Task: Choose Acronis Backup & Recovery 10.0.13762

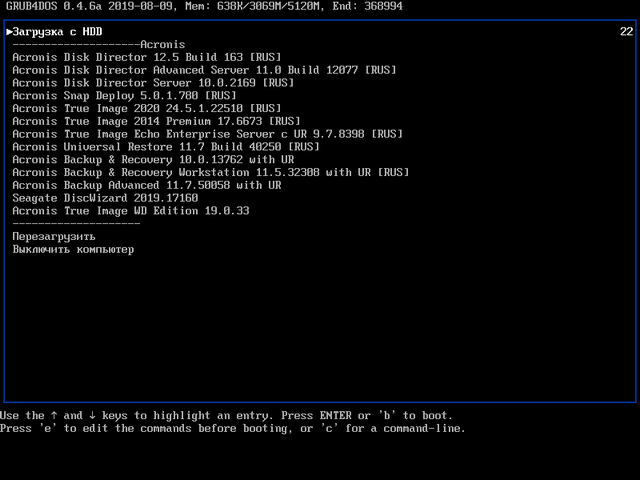Action: [153, 160]
